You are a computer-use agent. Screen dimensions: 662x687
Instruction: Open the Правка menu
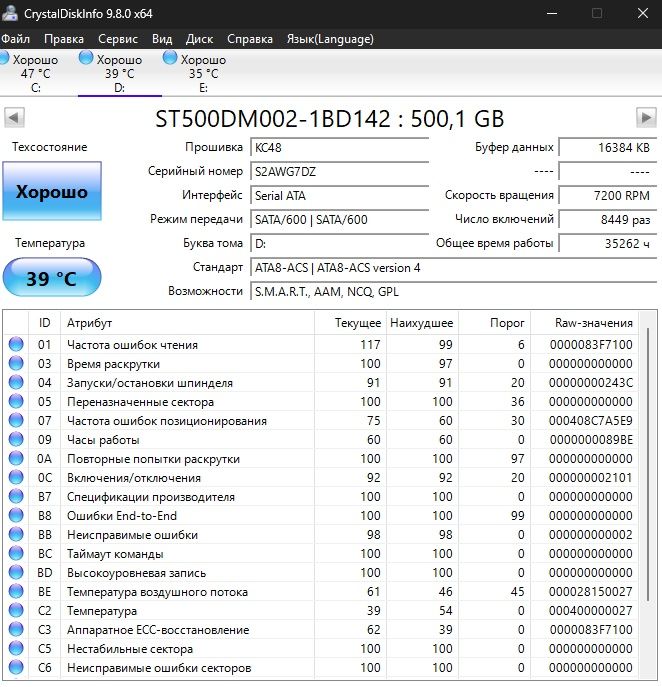[64, 39]
